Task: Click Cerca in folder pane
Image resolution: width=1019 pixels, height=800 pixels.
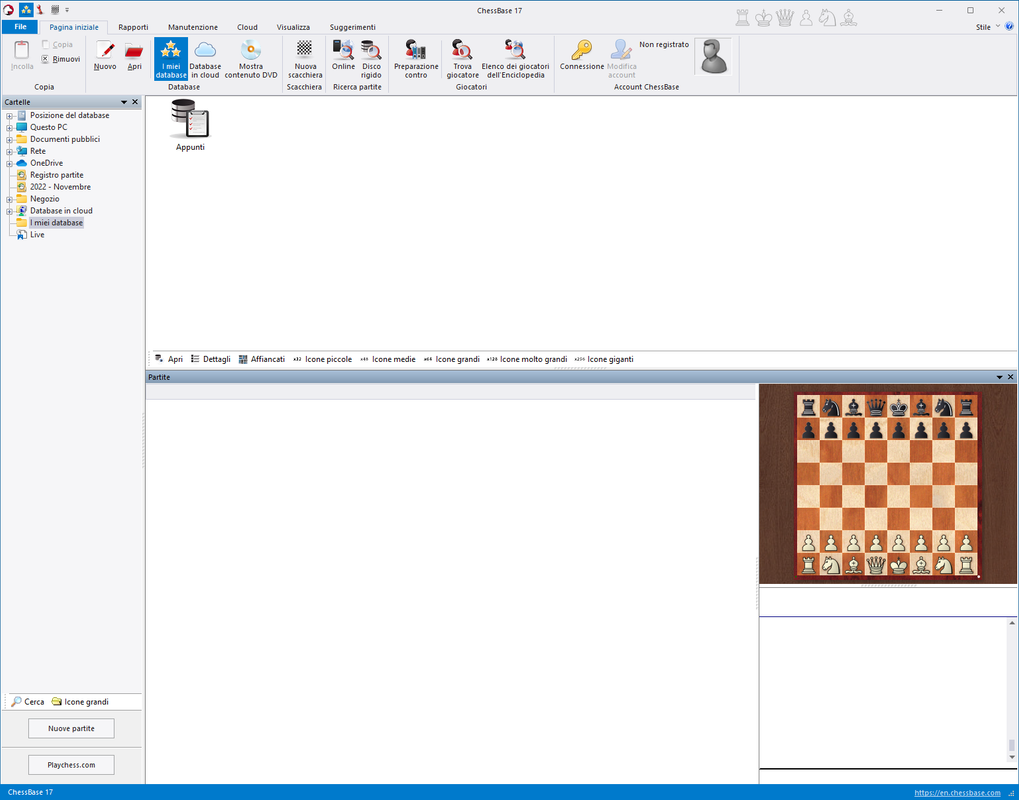Action: 28,702
